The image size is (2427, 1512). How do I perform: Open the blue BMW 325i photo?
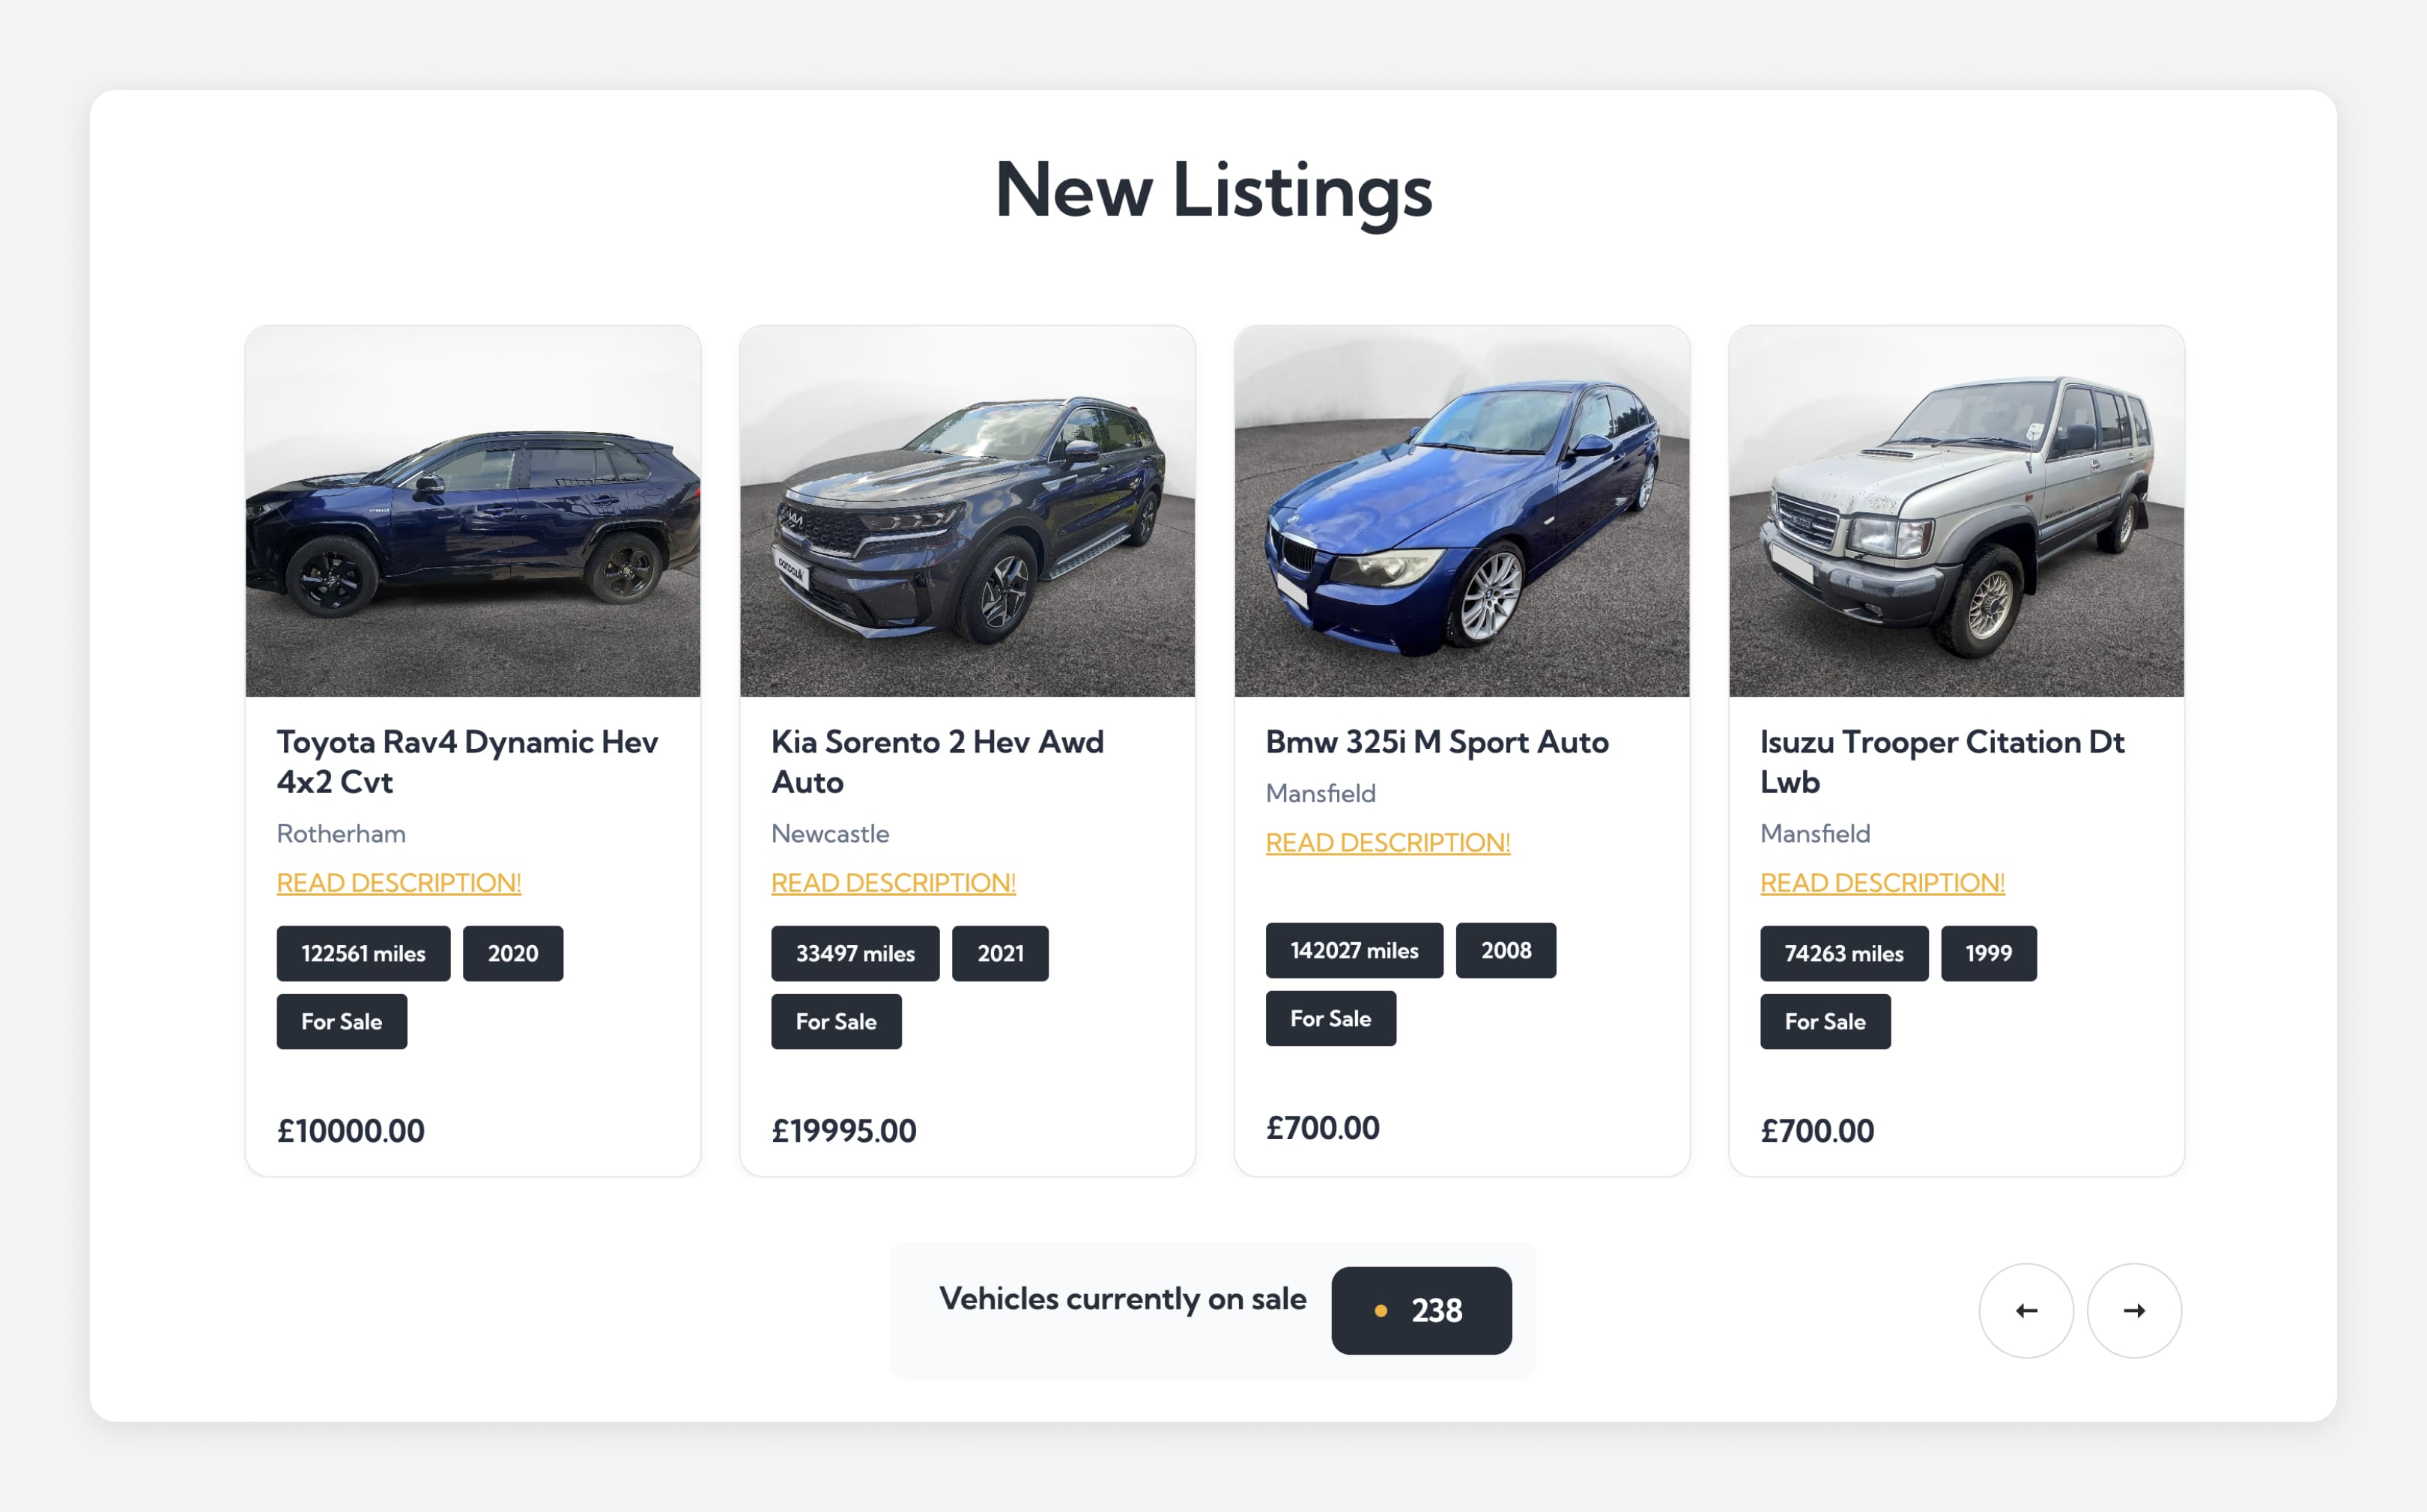point(1461,512)
